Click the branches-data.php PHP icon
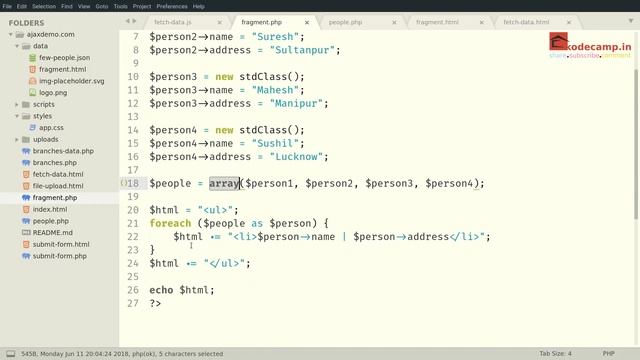 [x=26, y=151]
